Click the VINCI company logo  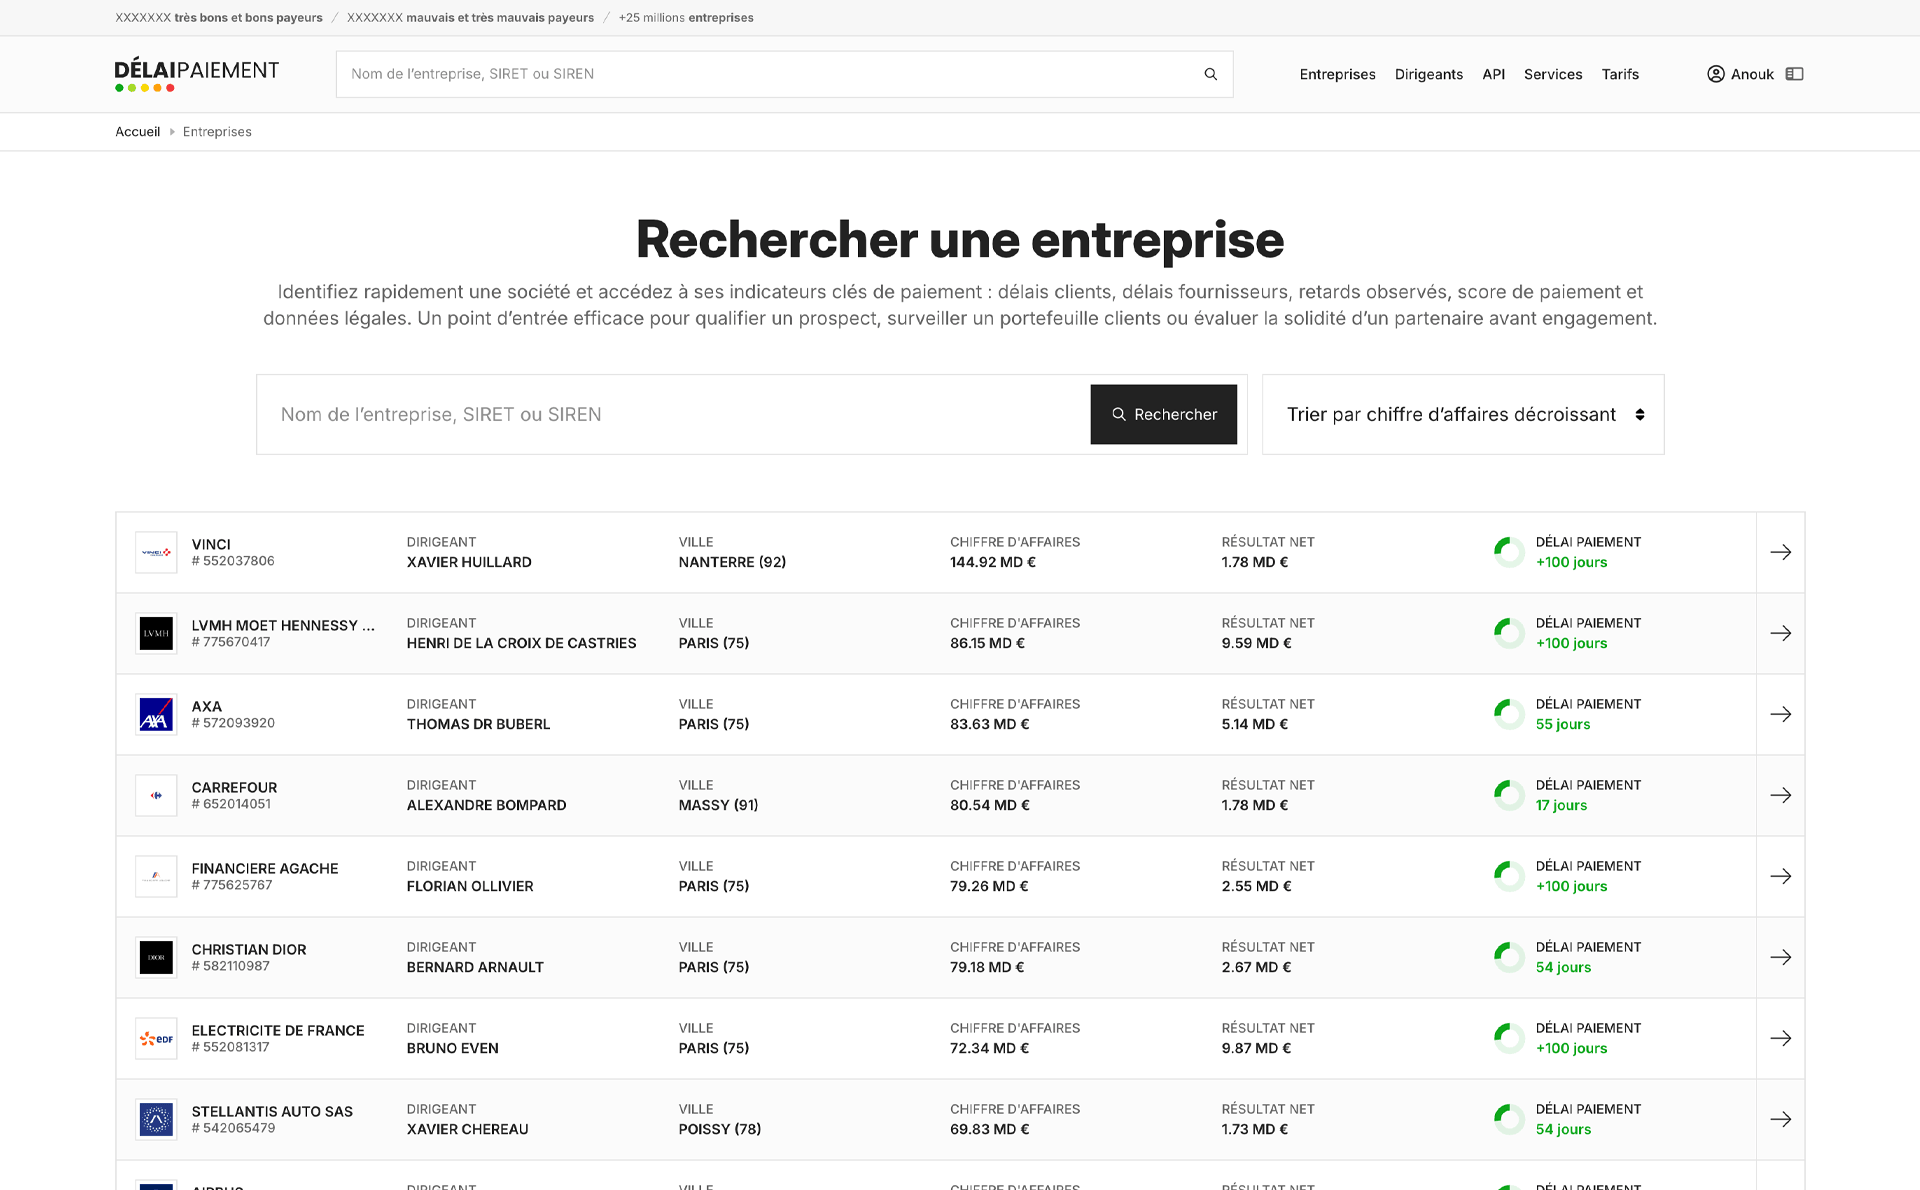[x=156, y=552]
